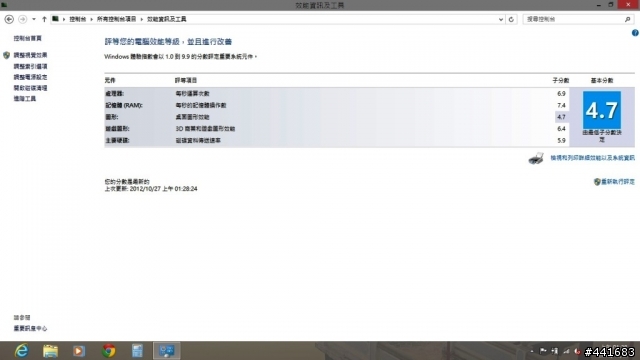This screenshot has height=360, width=640.
Task: Open the blue Help question mark
Action: coord(635,33)
